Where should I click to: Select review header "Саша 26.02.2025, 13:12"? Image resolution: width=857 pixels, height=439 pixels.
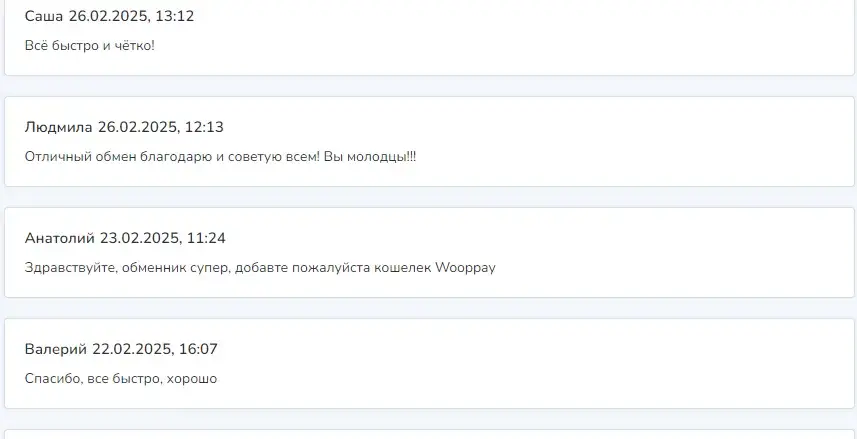tap(109, 16)
